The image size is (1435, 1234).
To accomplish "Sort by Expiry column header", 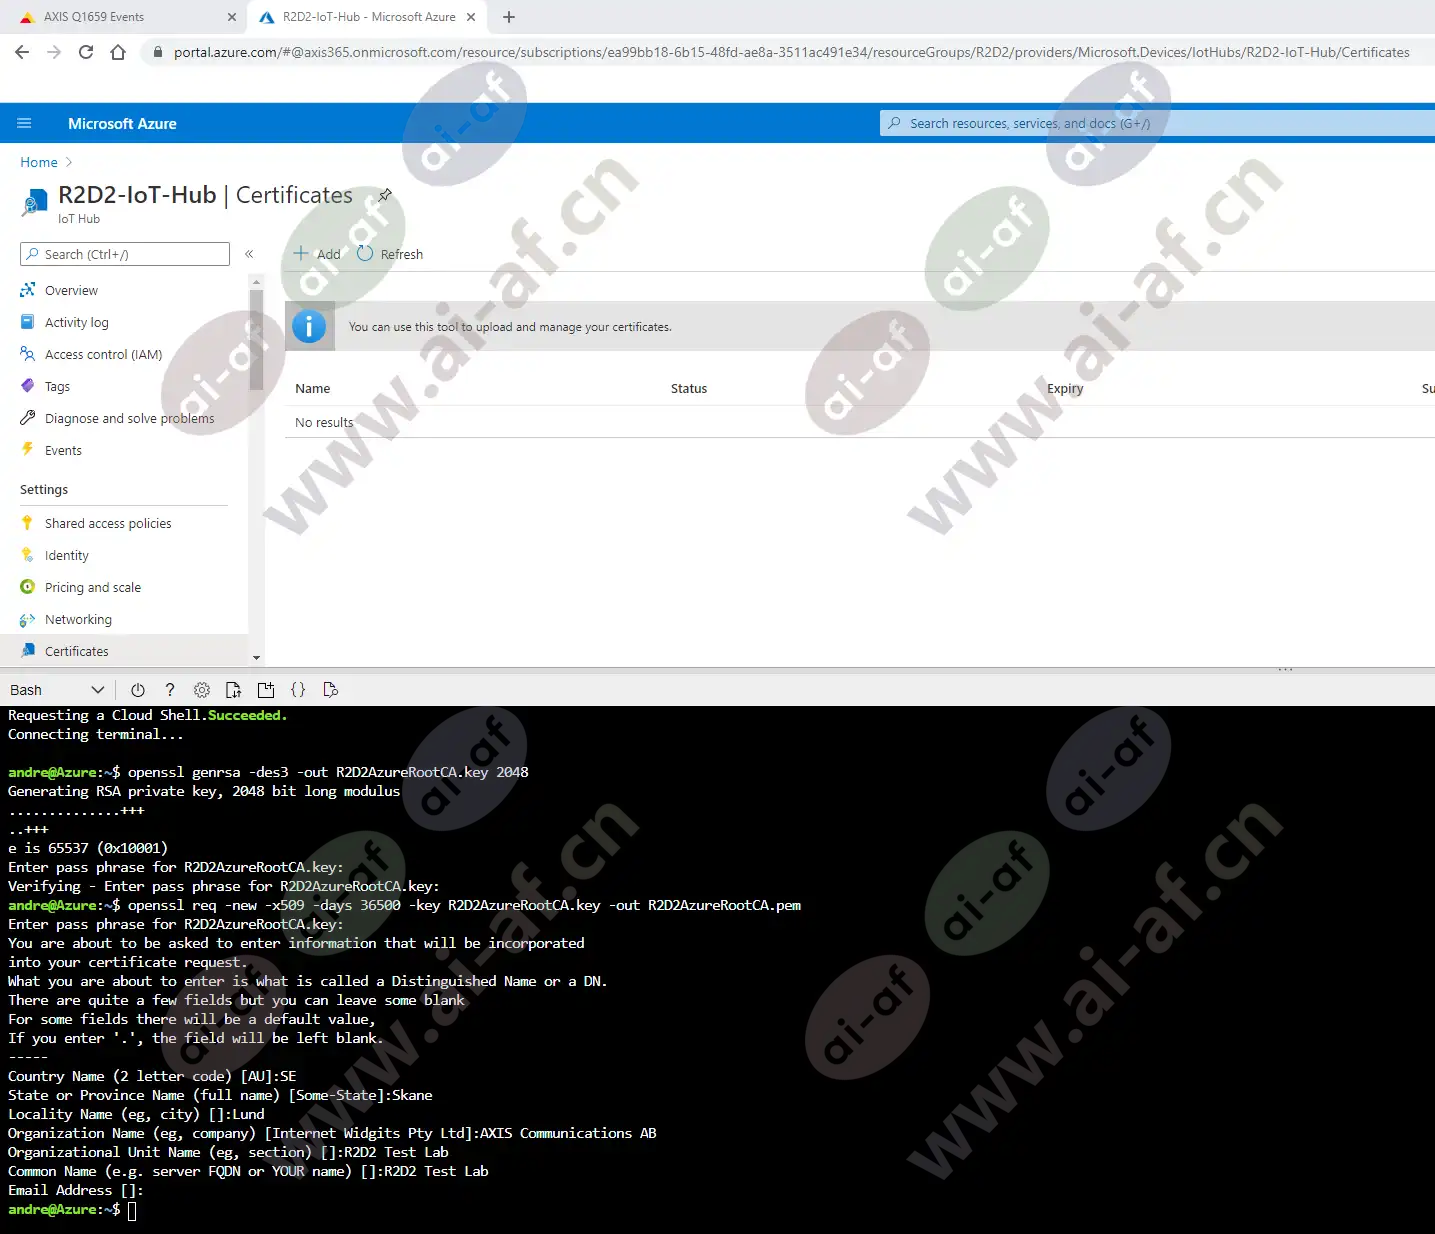I will click(x=1065, y=388).
